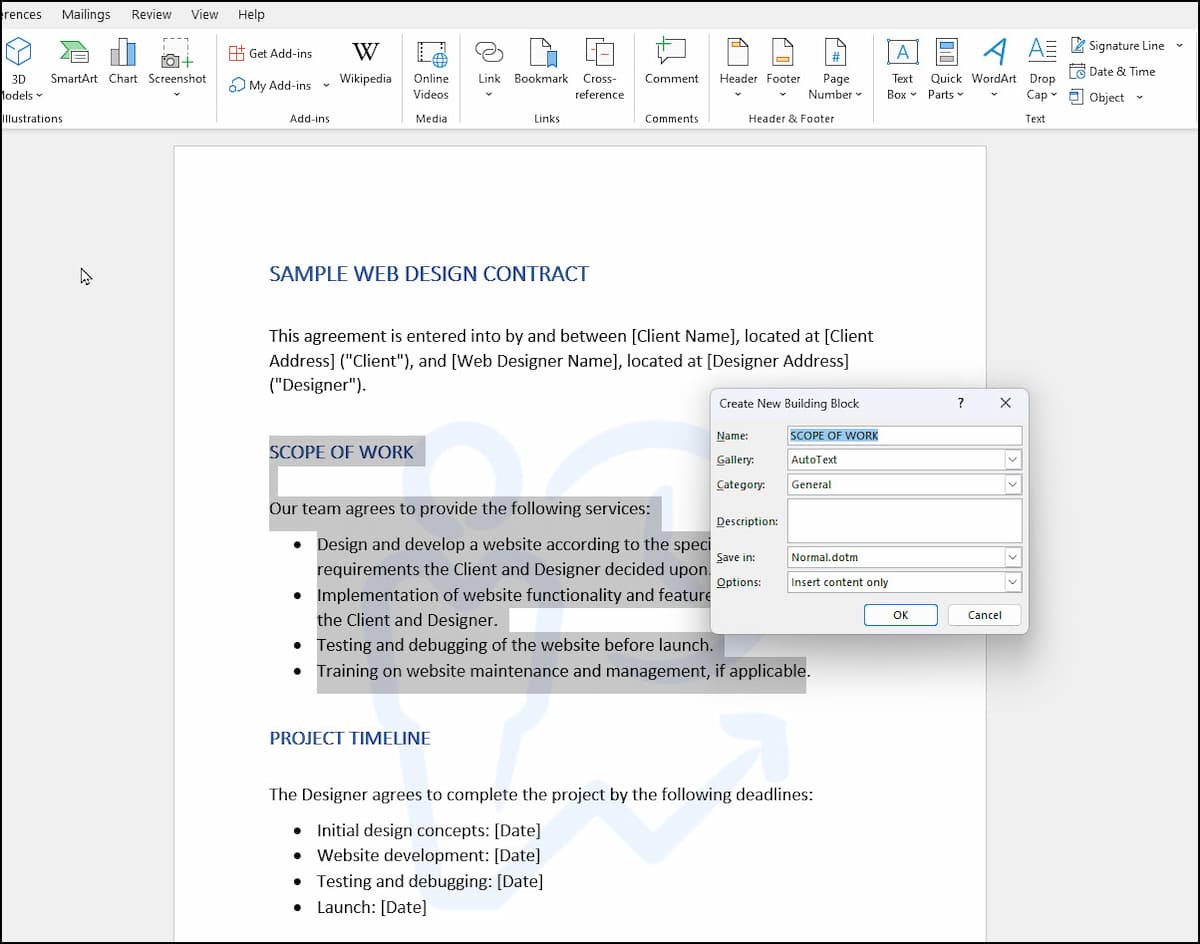Open the Screenshot tool
1200x944 pixels.
coord(177,68)
